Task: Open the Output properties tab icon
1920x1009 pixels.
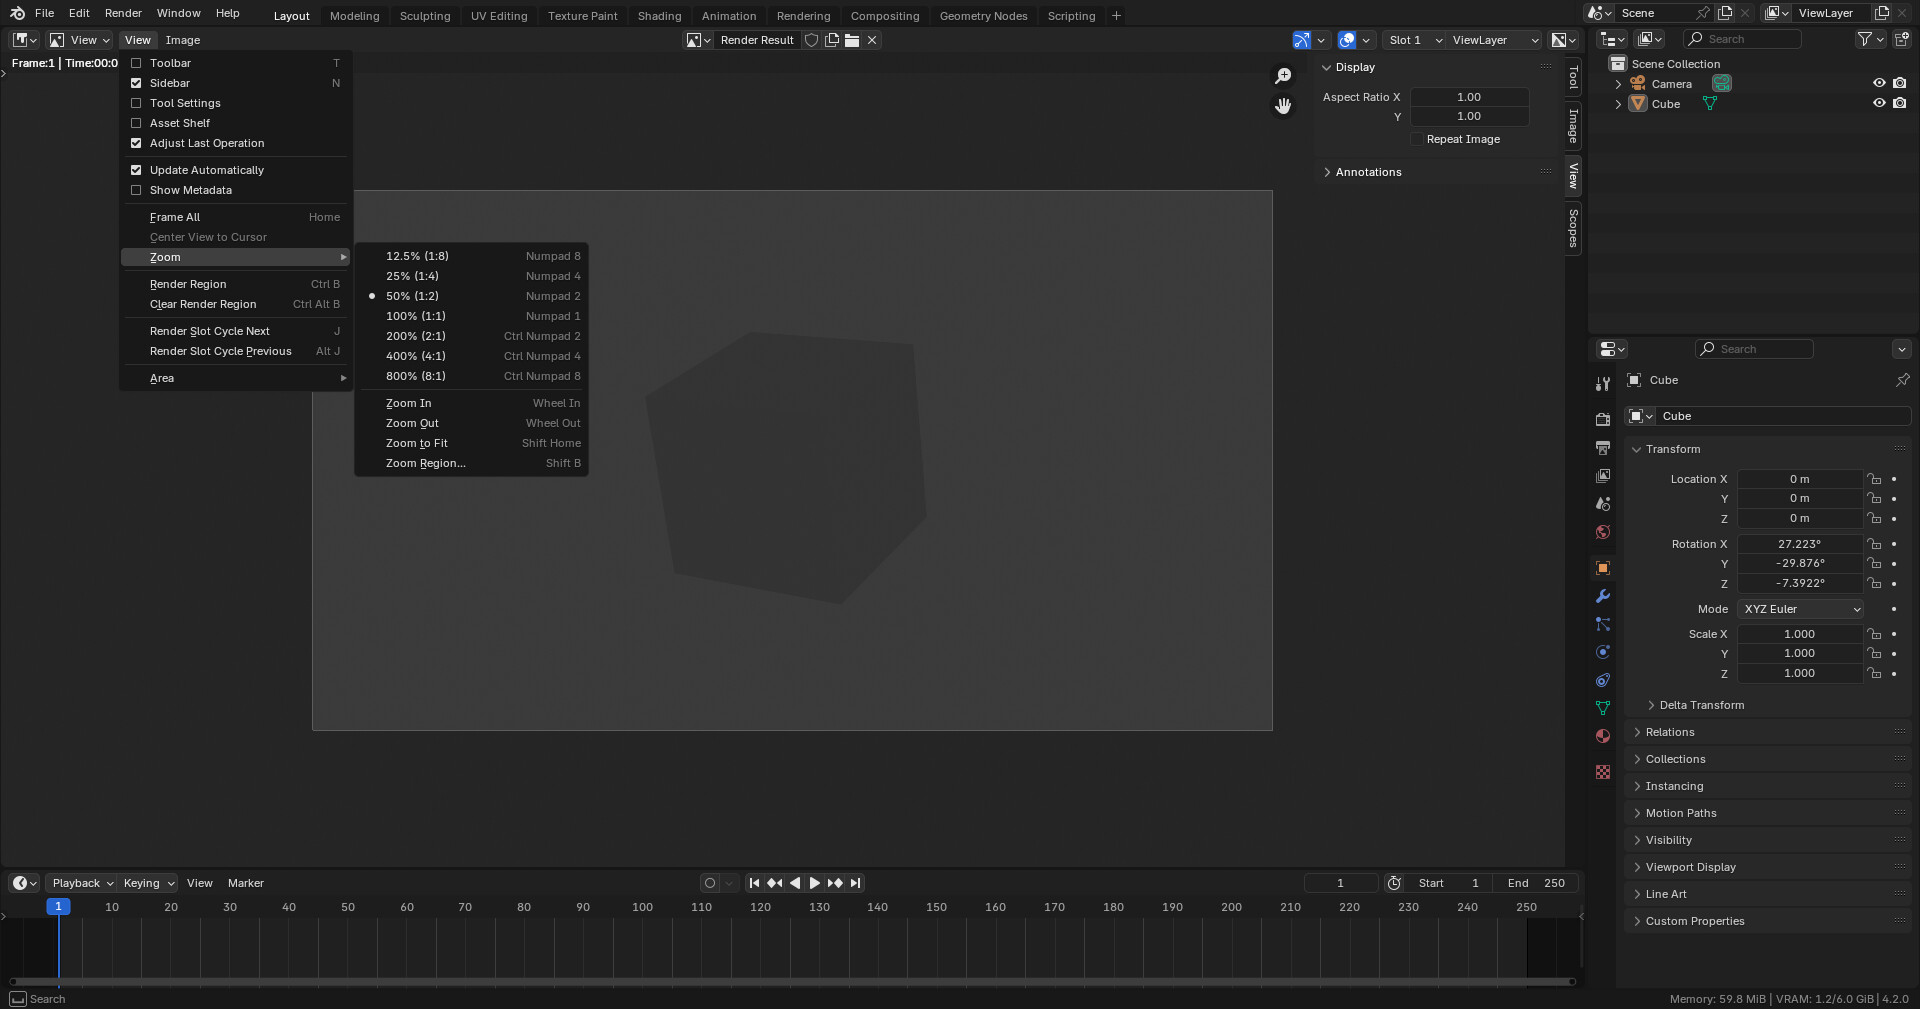Action: point(1603,447)
